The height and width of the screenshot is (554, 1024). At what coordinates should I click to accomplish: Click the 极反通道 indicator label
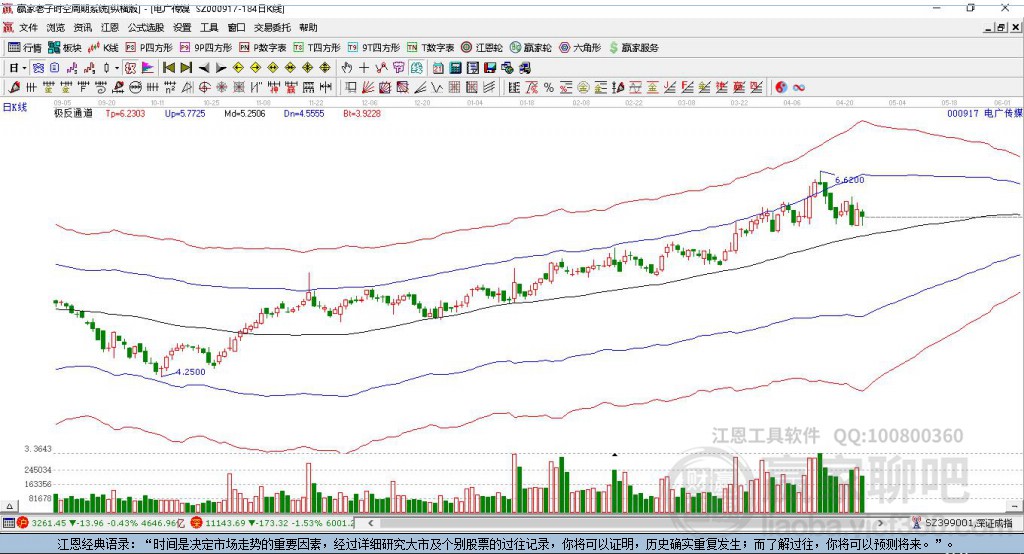(x=73, y=113)
